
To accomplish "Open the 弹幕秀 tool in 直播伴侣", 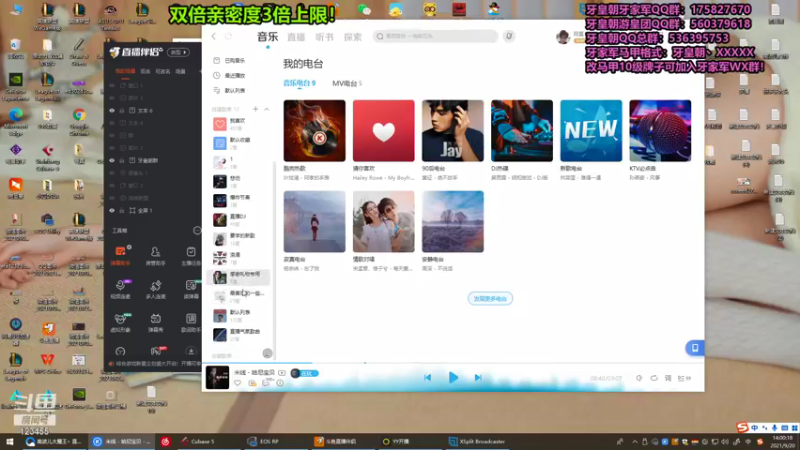I will [x=156, y=322].
